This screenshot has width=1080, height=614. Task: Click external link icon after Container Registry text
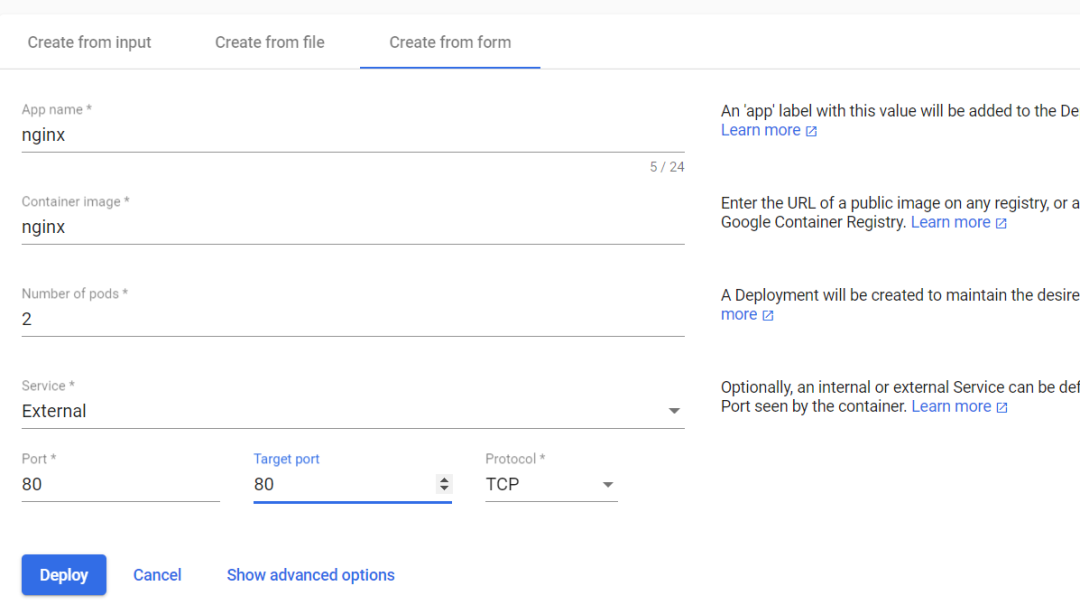(x=1001, y=223)
